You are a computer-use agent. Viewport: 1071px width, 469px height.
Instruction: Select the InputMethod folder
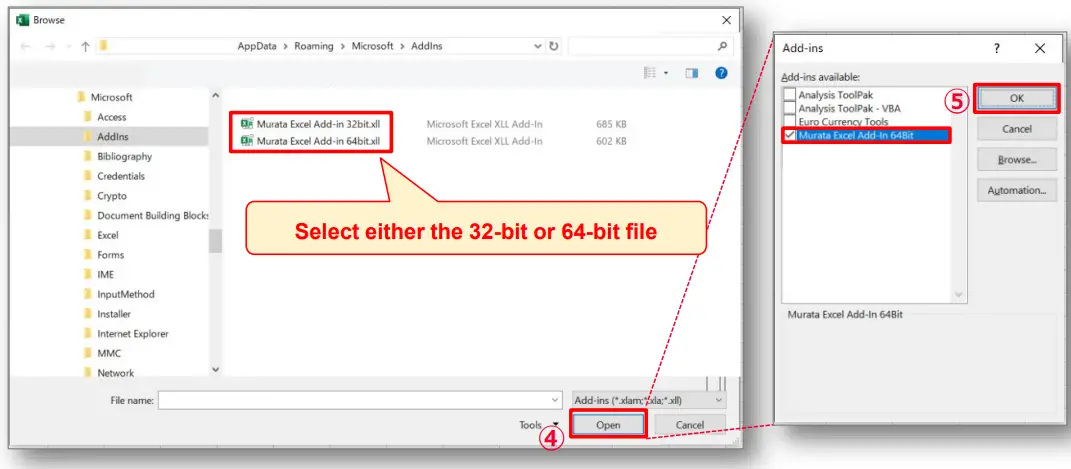(x=126, y=294)
